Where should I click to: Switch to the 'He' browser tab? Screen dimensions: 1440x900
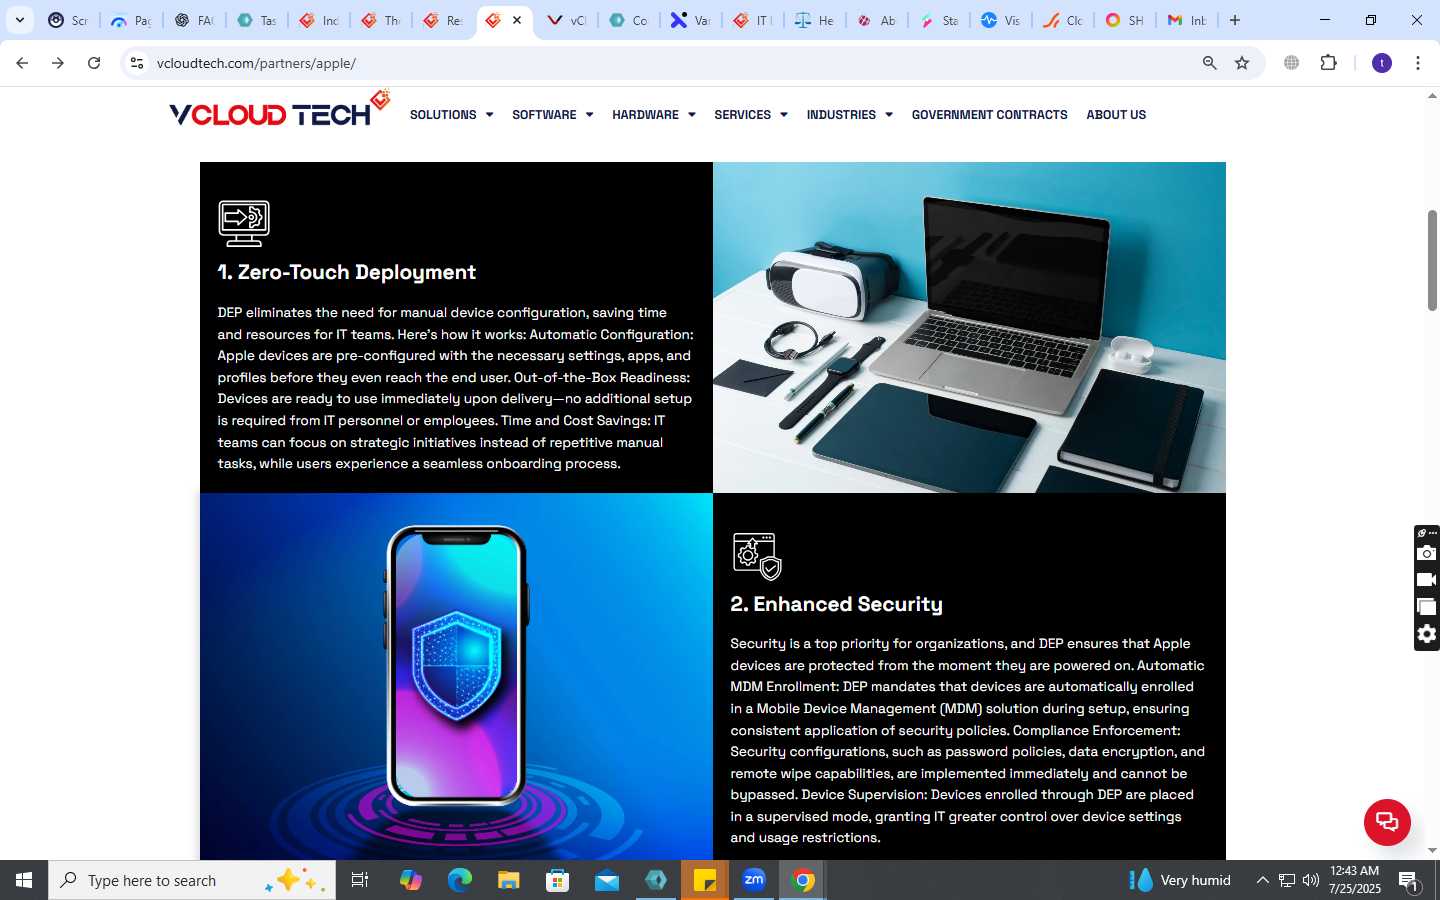[814, 20]
